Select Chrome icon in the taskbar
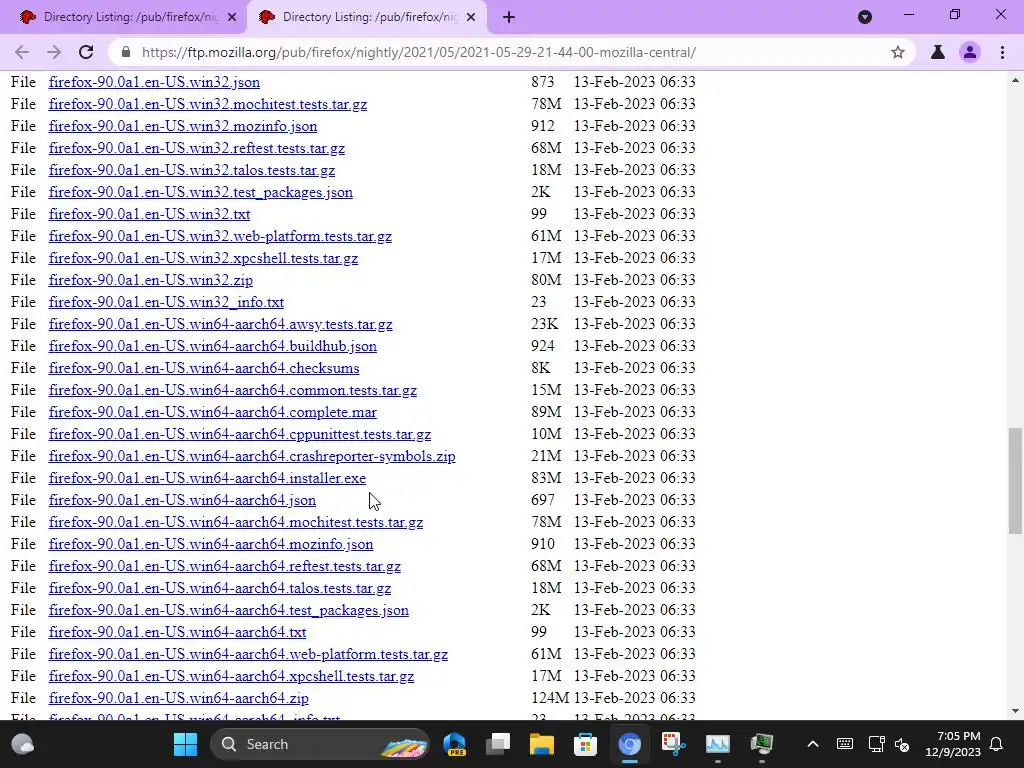The width and height of the screenshot is (1024, 768). click(630, 744)
